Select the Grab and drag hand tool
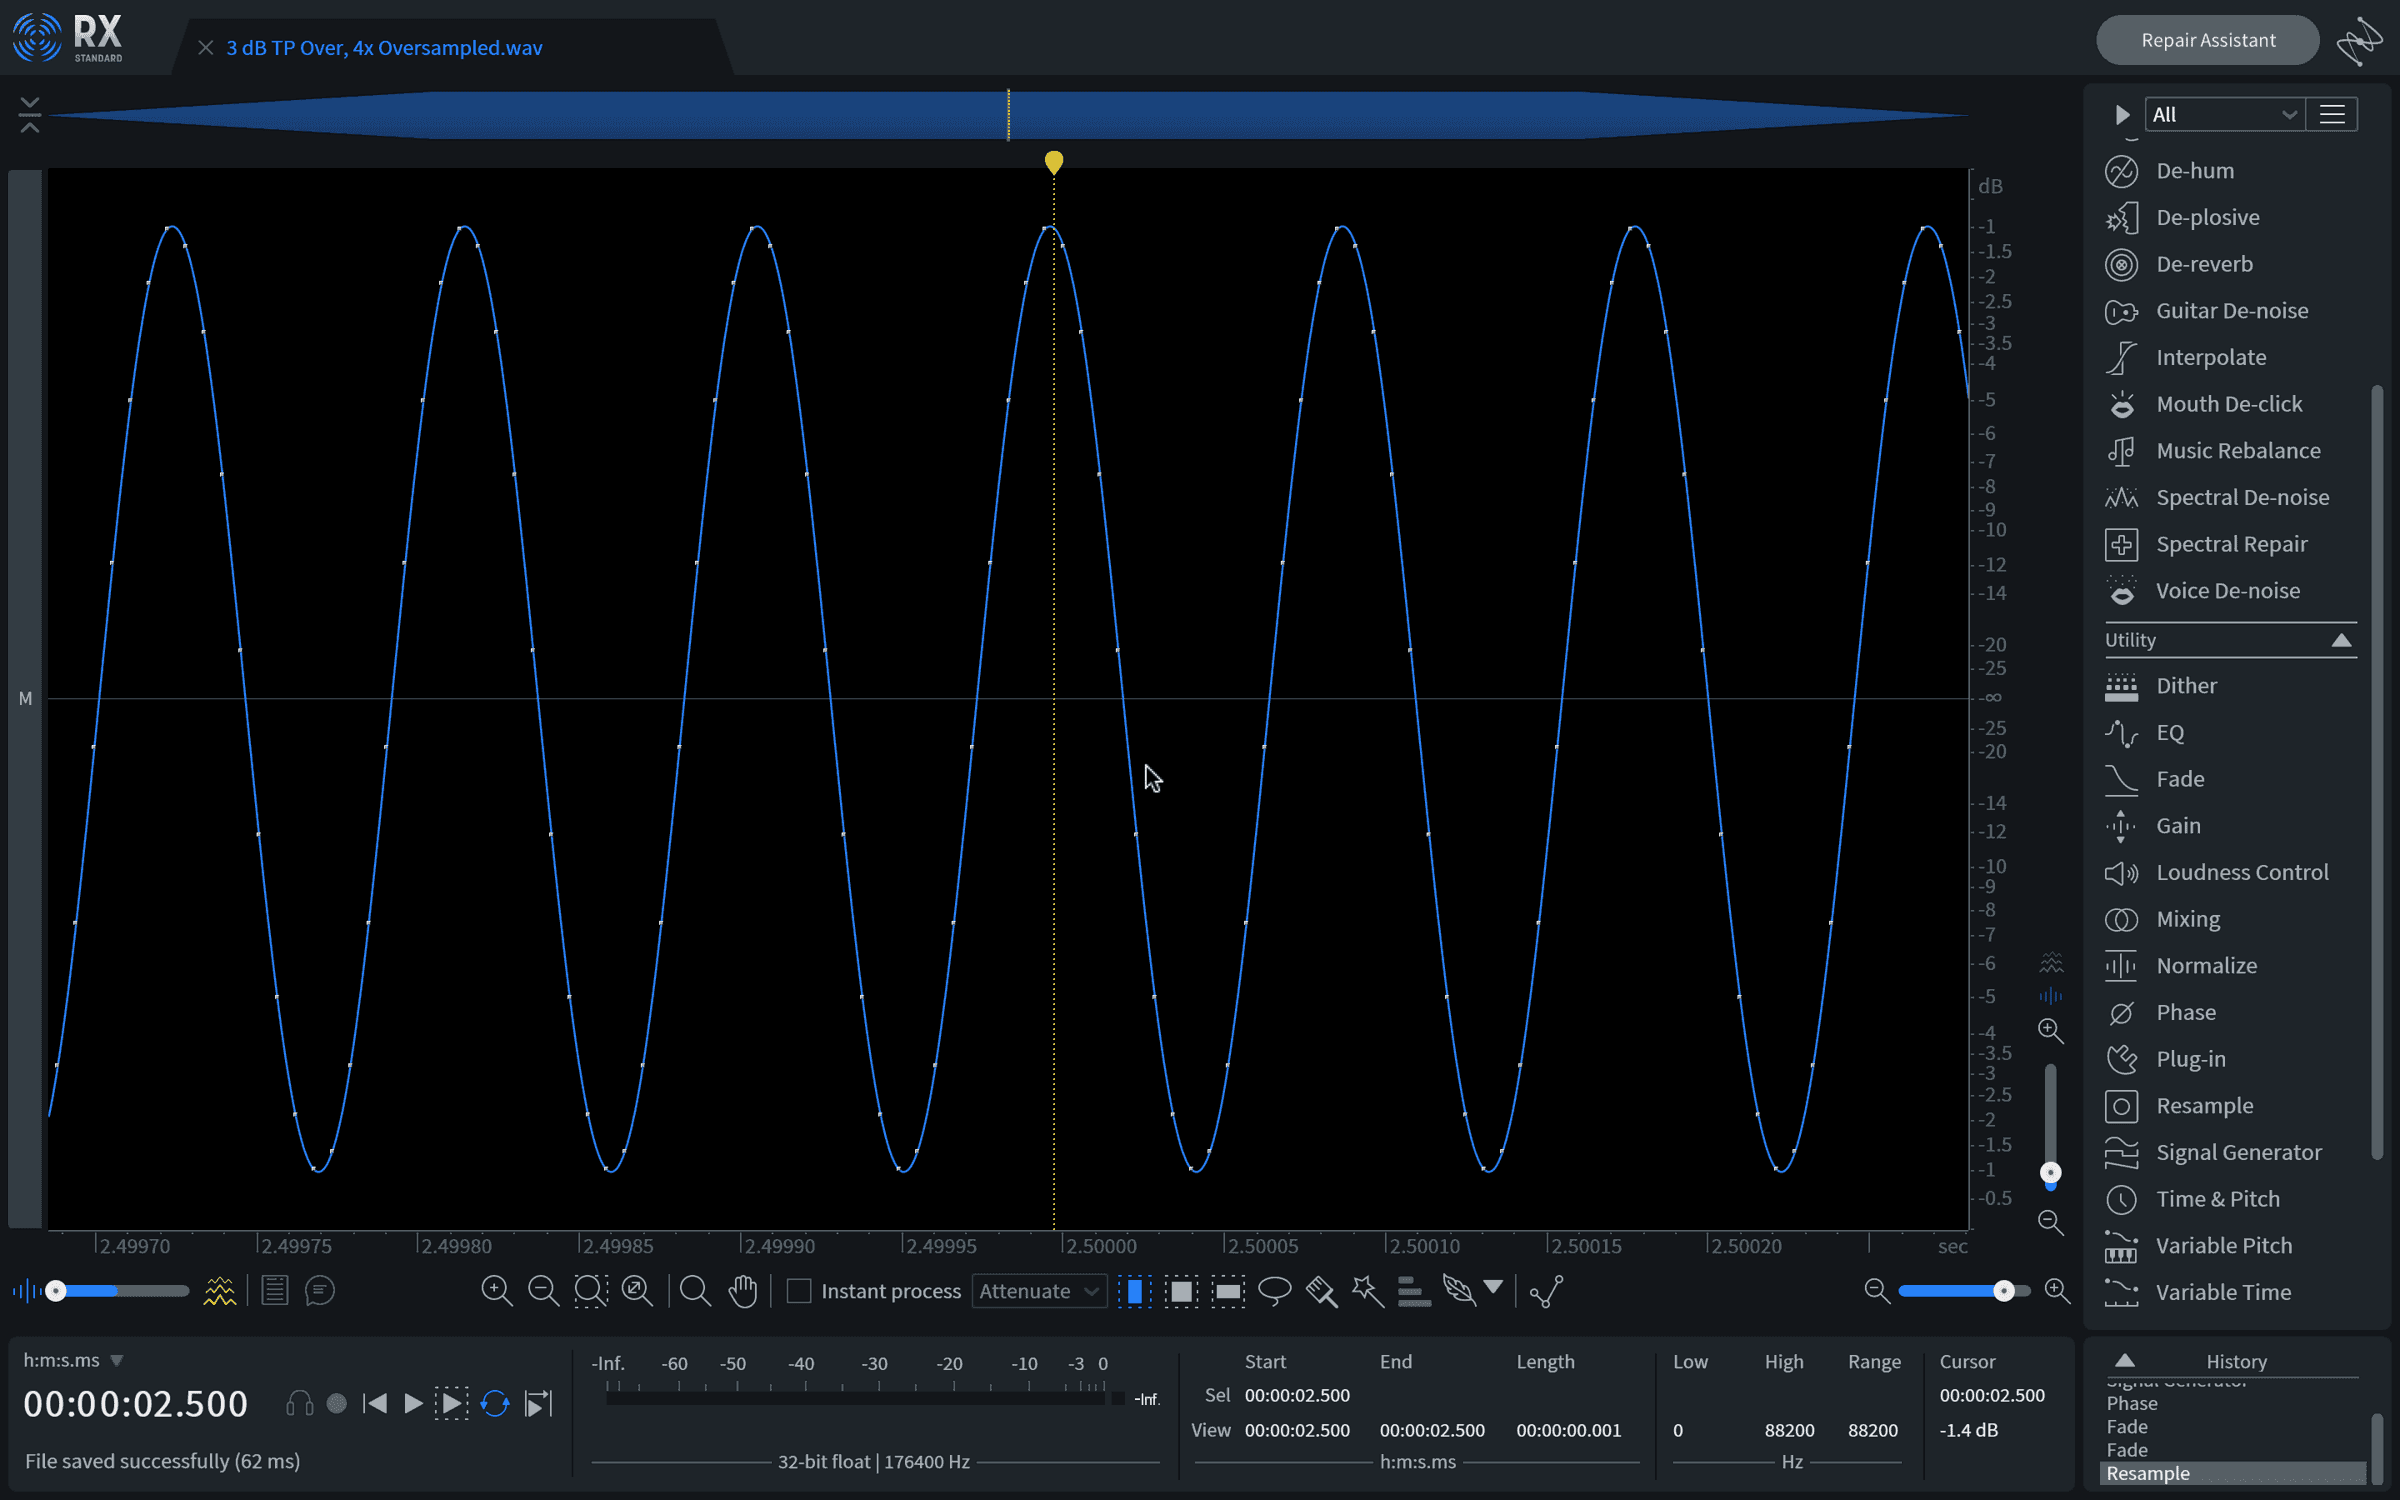2400x1500 pixels. tap(743, 1291)
